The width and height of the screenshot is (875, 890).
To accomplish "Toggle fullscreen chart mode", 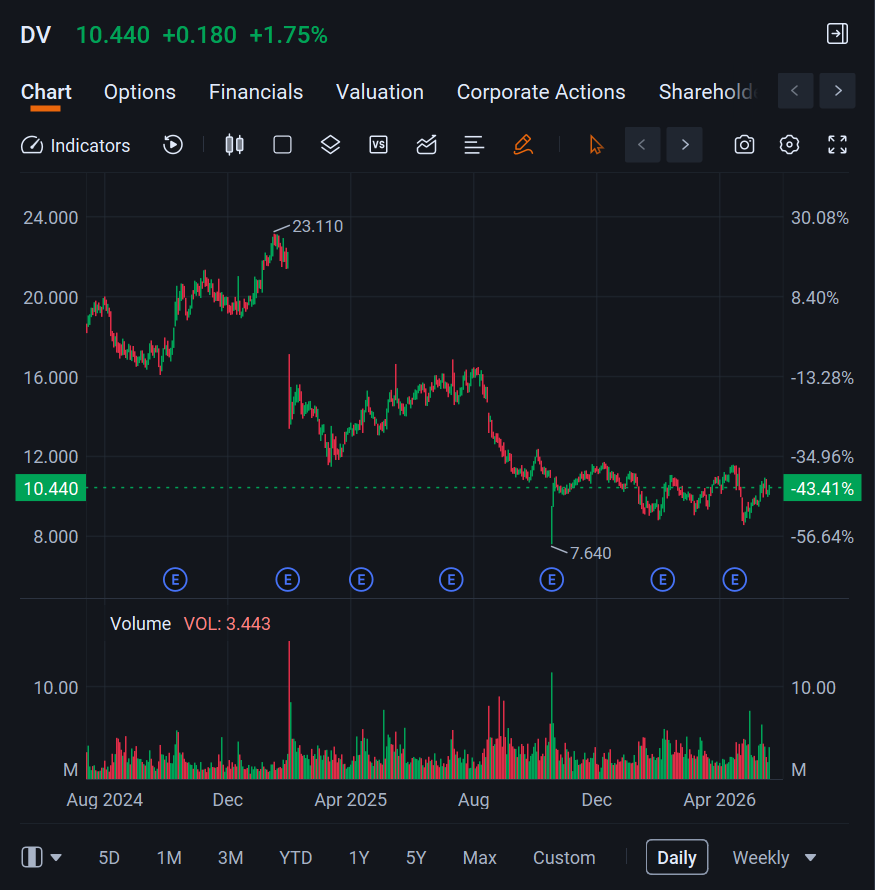I will pos(838,145).
